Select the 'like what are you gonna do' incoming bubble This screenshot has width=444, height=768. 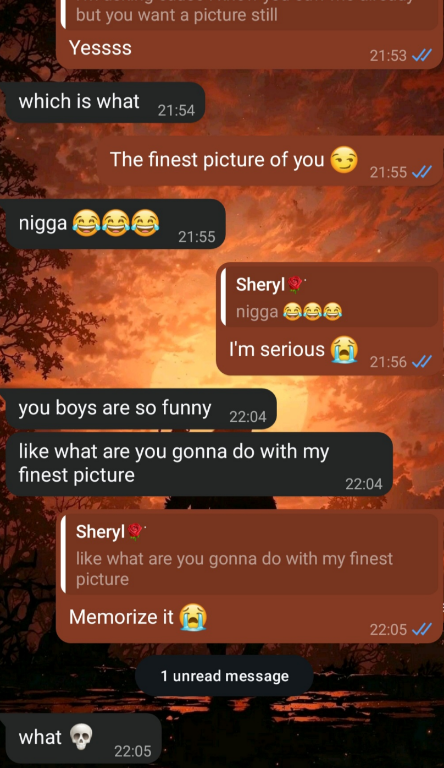pyautogui.click(x=199, y=464)
